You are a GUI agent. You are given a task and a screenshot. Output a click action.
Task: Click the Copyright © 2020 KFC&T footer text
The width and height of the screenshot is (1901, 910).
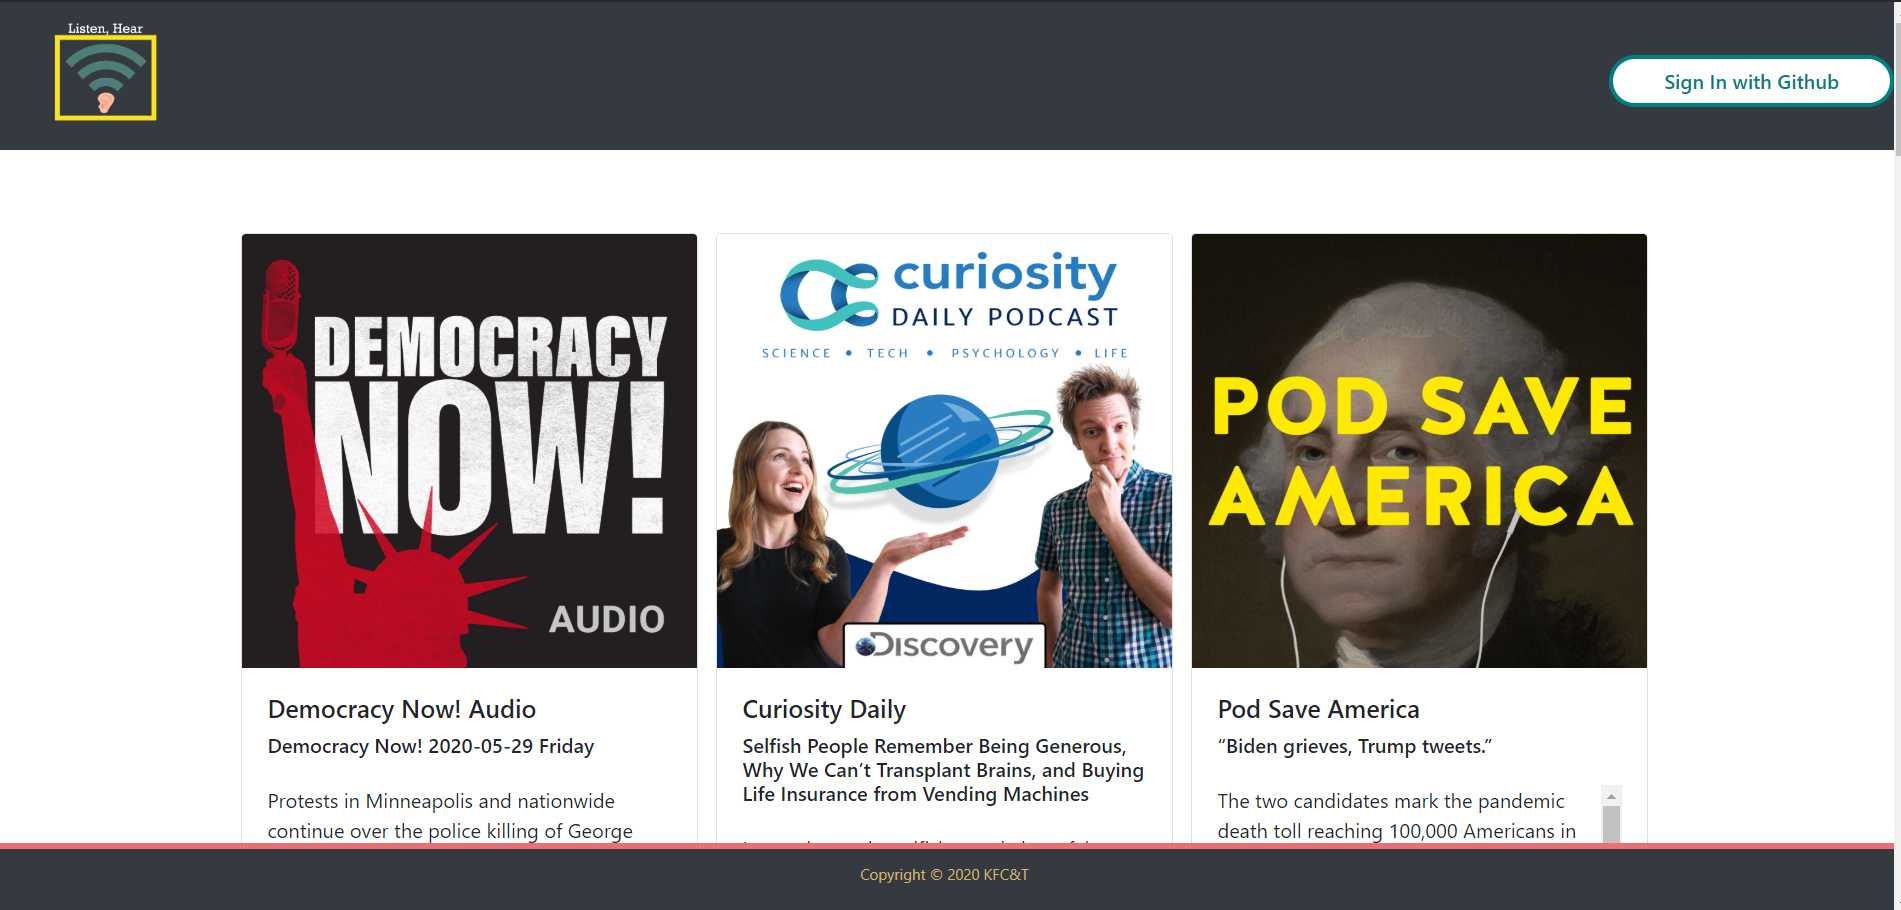[x=944, y=875]
